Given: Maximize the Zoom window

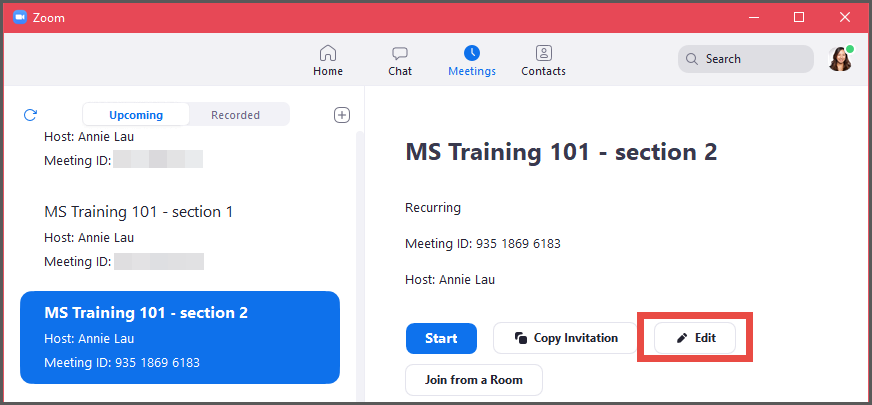Looking at the screenshot, I should point(799,17).
